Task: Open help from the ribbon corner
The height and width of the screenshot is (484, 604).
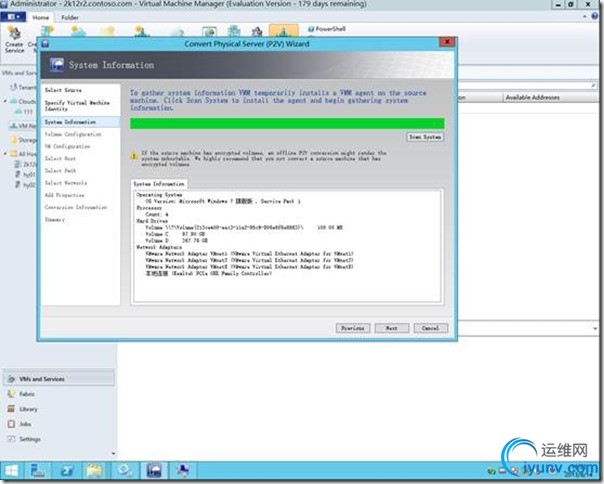Action: pos(595,17)
